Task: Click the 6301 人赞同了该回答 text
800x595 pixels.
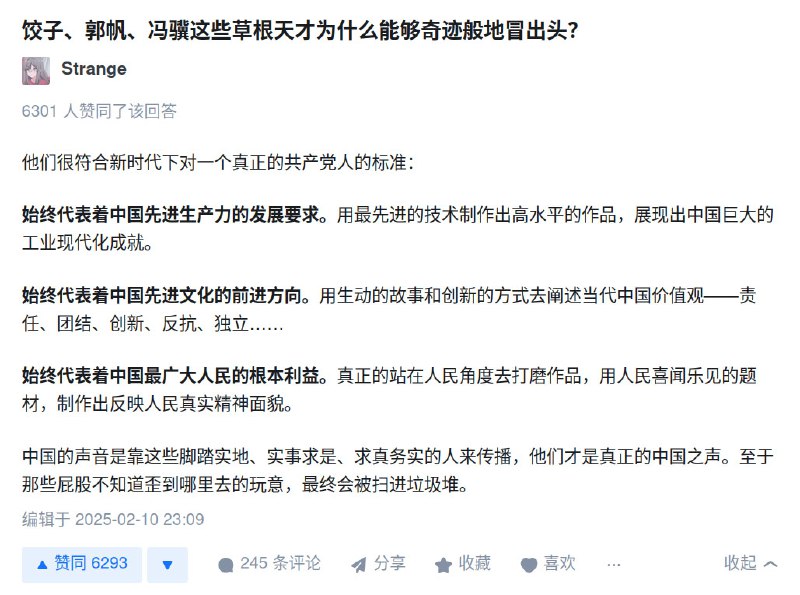Action: (99, 111)
